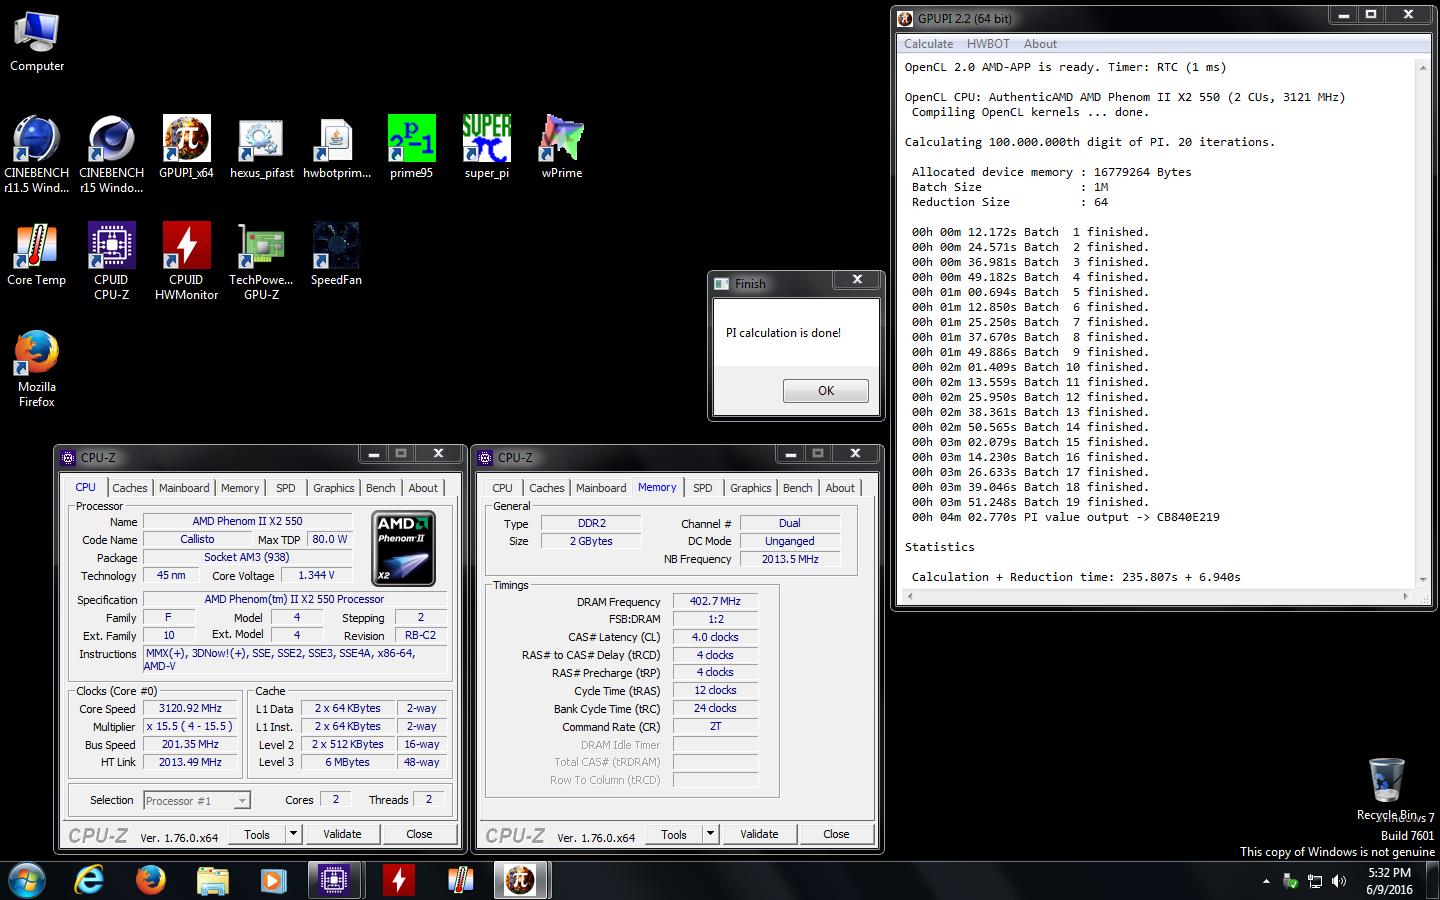Open Internet Explorer from taskbar
The height and width of the screenshot is (900, 1440).
90,880
